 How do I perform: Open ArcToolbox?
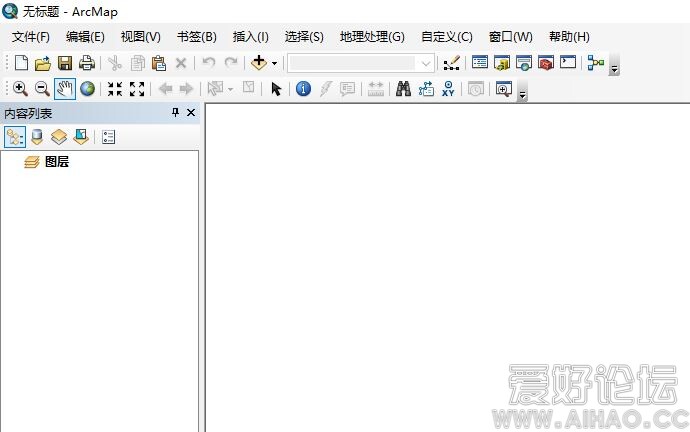coord(546,63)
